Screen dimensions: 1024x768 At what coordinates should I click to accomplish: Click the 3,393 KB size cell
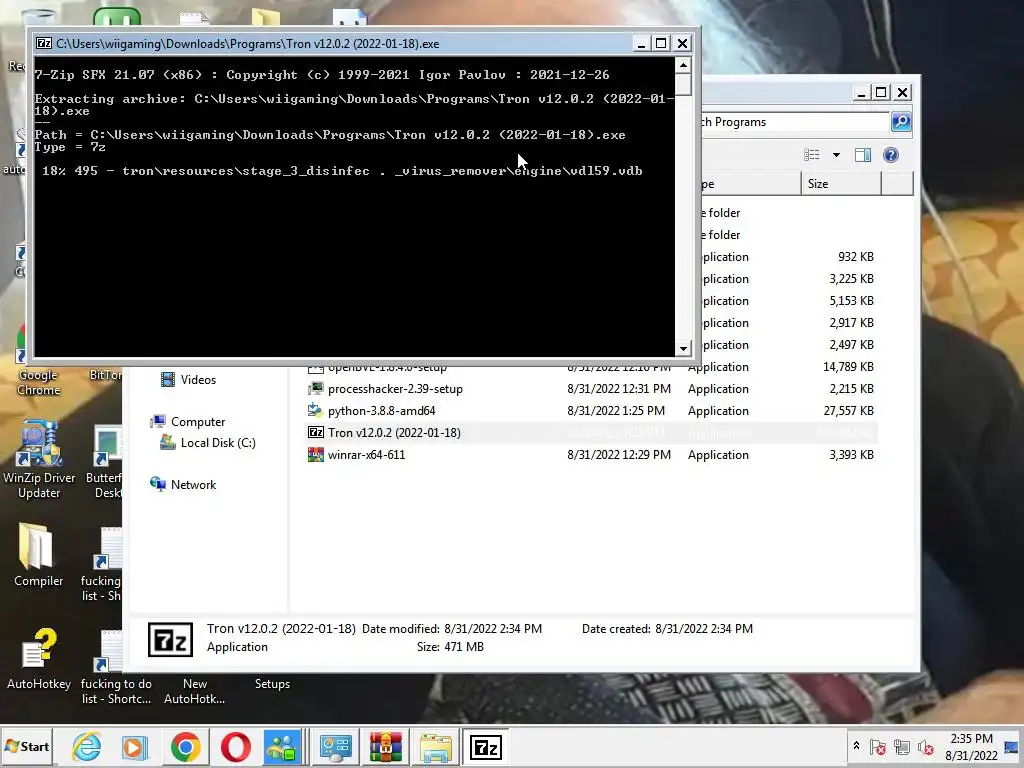click(851, 455)
